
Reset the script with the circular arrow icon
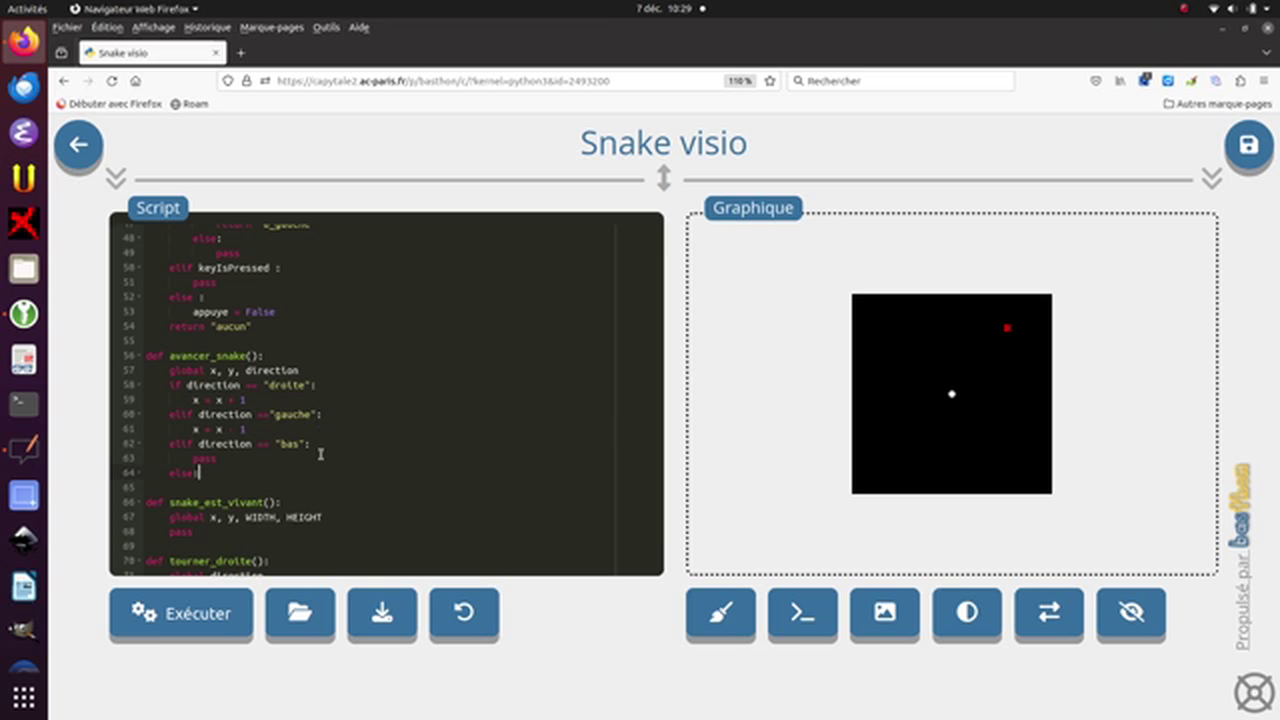click(x=463, y=613)
